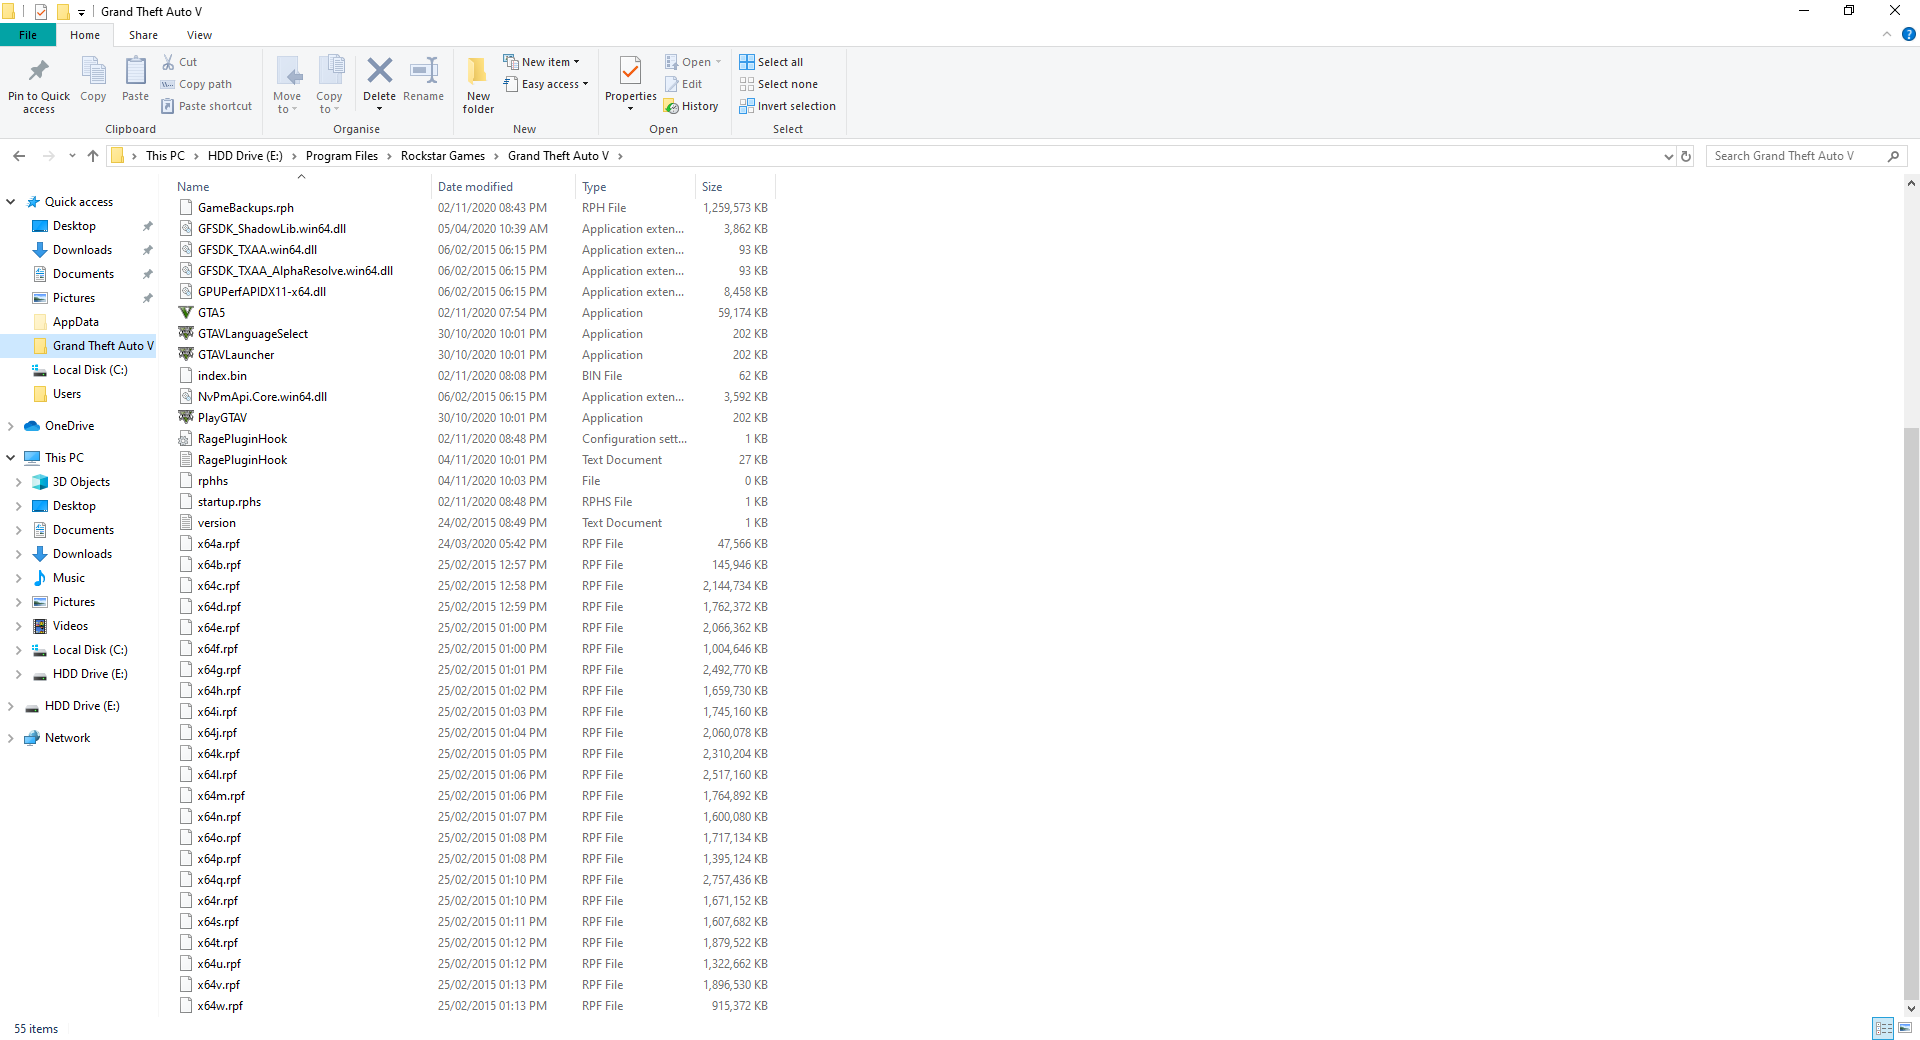Screen dimensions: 1920x1040
Task: Switch to Details view layout
Action: click(1883, 1028)
